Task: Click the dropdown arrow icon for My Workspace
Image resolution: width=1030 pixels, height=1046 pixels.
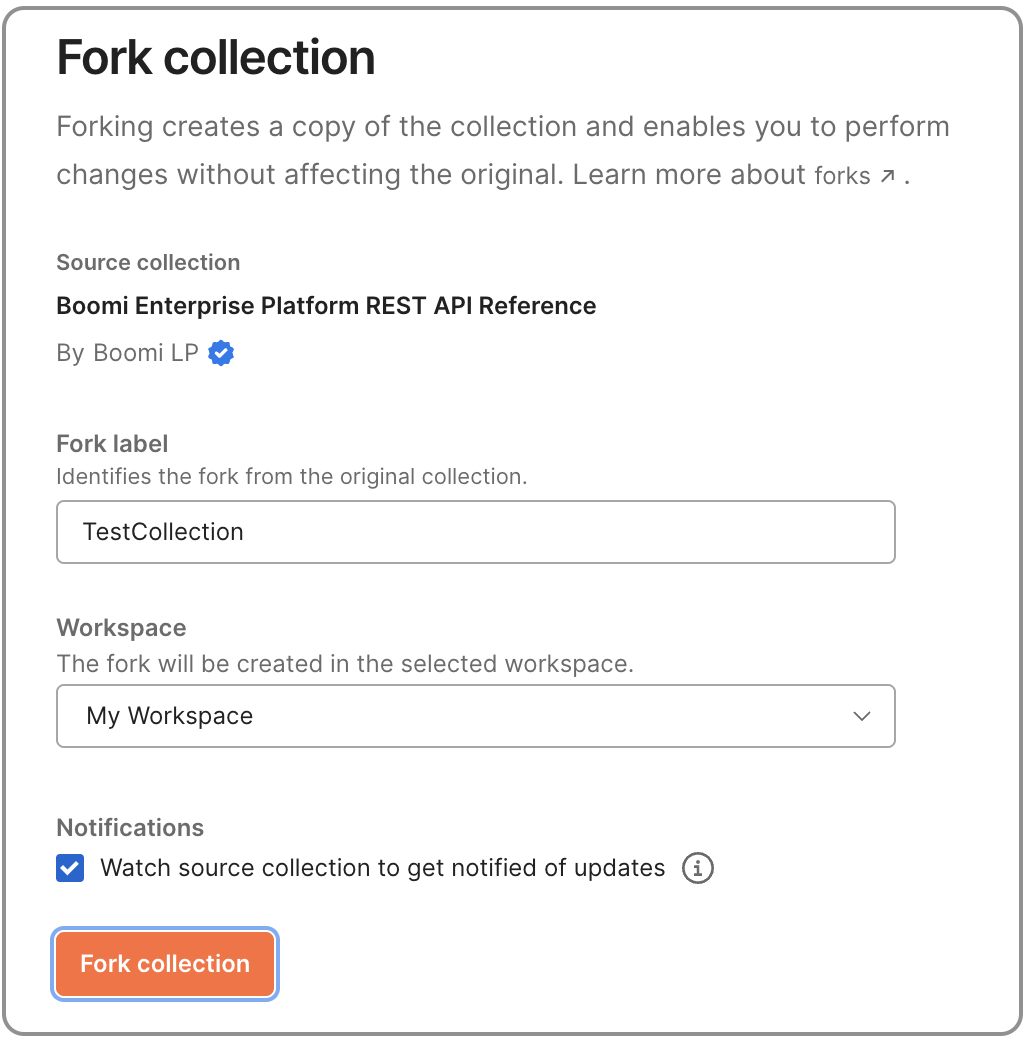Action: tap(860, 716)
